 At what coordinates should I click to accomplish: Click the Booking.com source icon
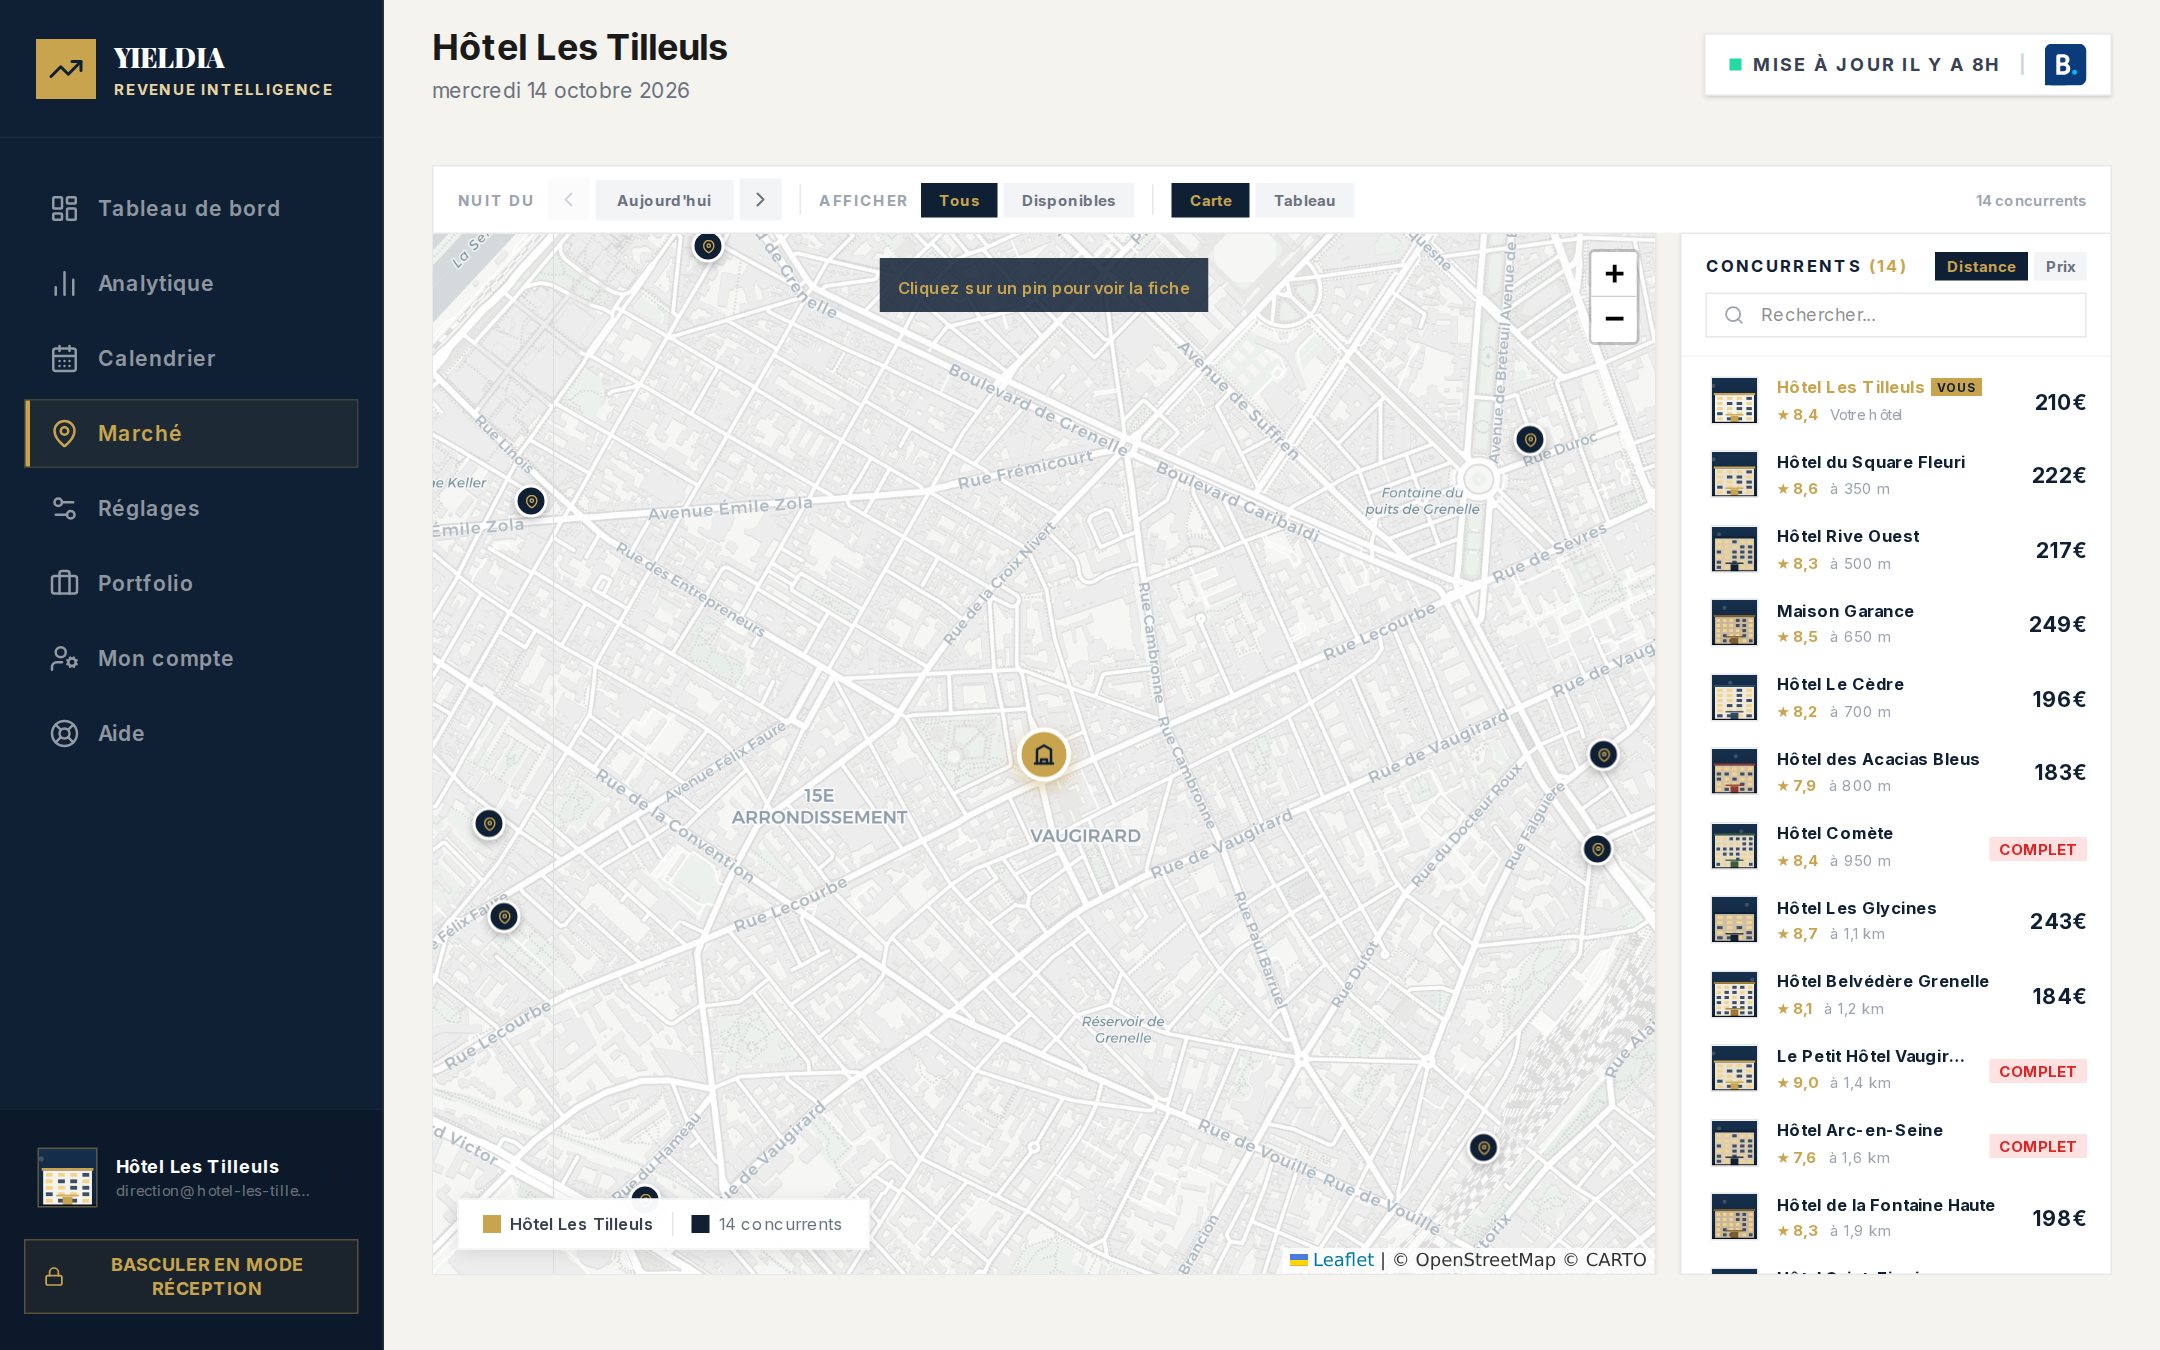(x=2065, y=65)
